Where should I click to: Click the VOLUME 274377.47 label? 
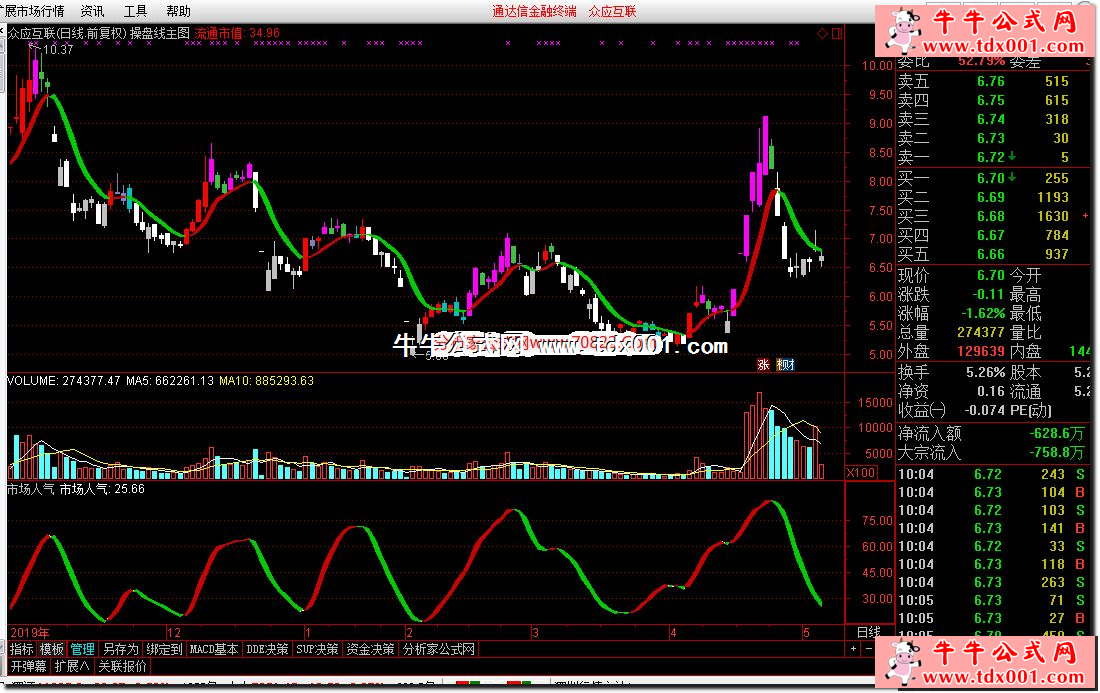coord(64,381)
